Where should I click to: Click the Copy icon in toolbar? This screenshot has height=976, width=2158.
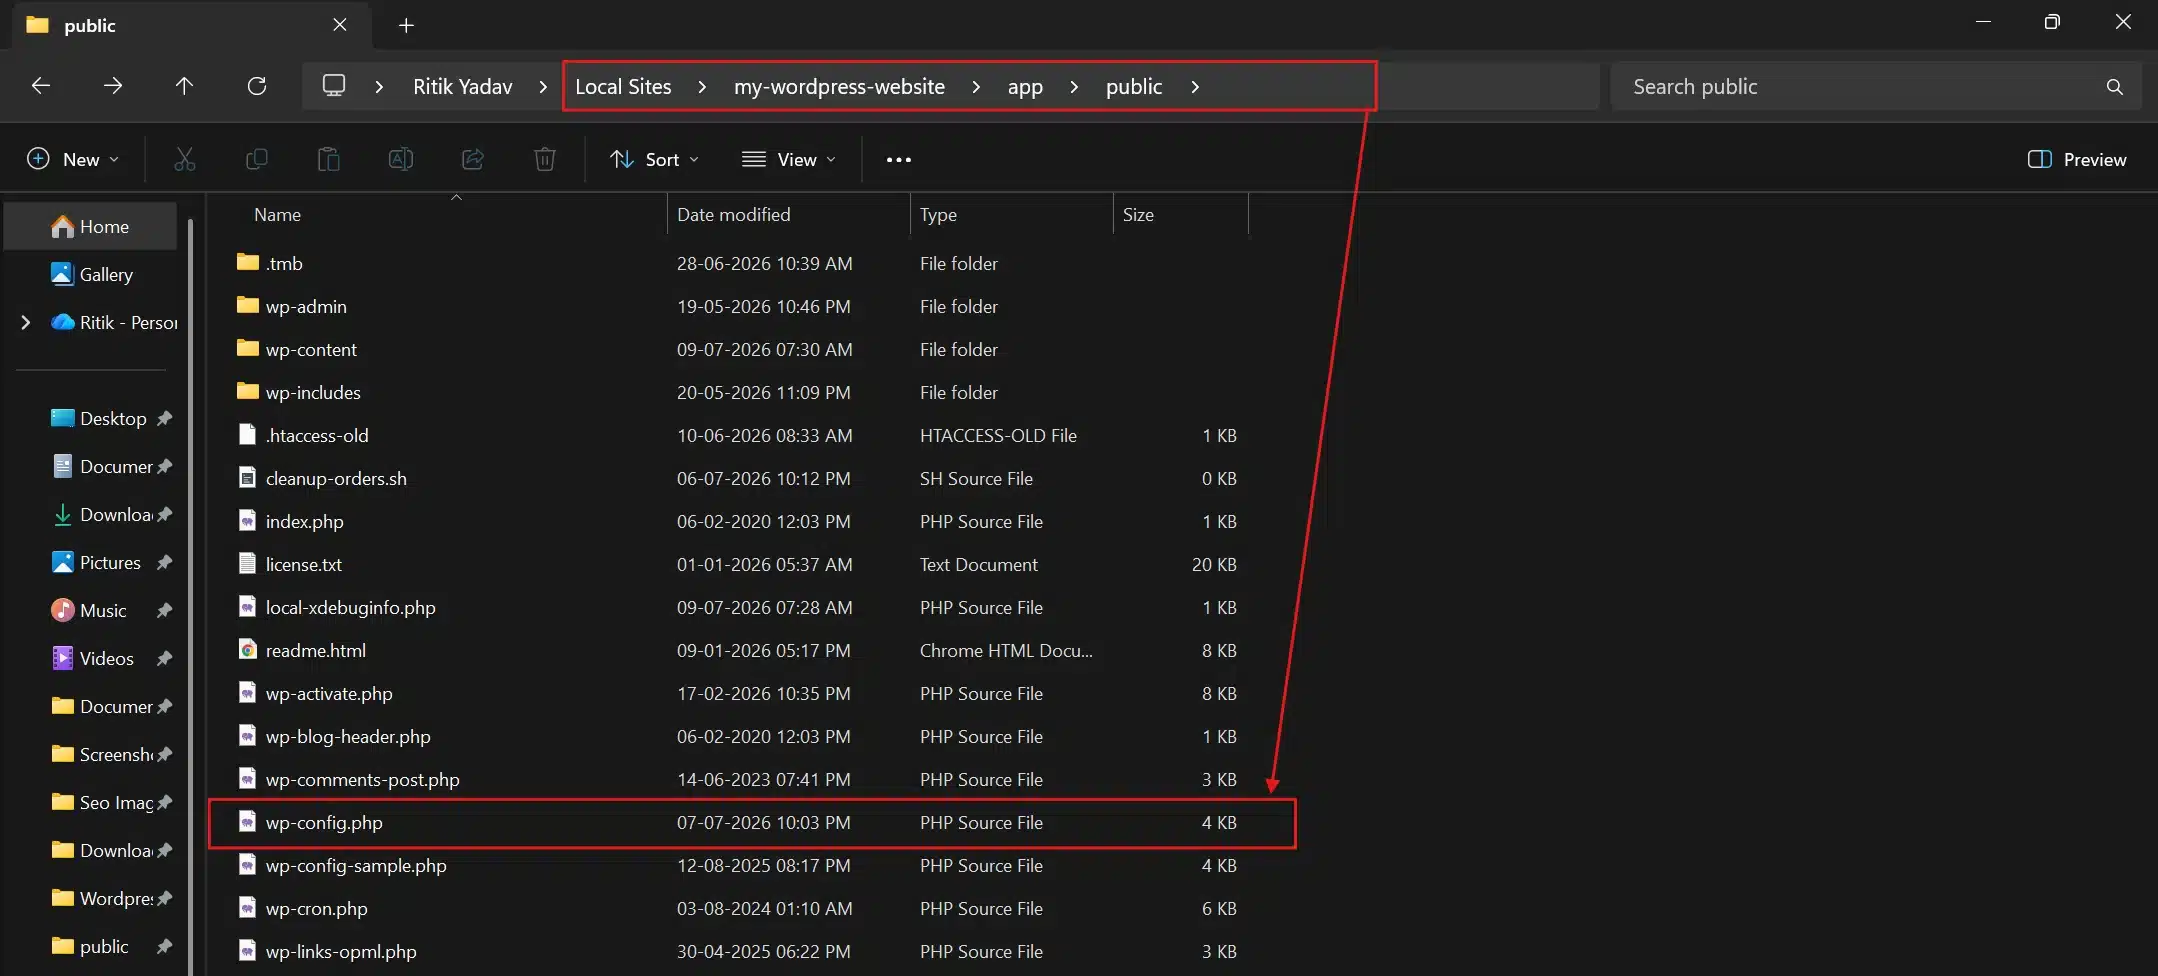pyautogui.click(x=257, y=159)
